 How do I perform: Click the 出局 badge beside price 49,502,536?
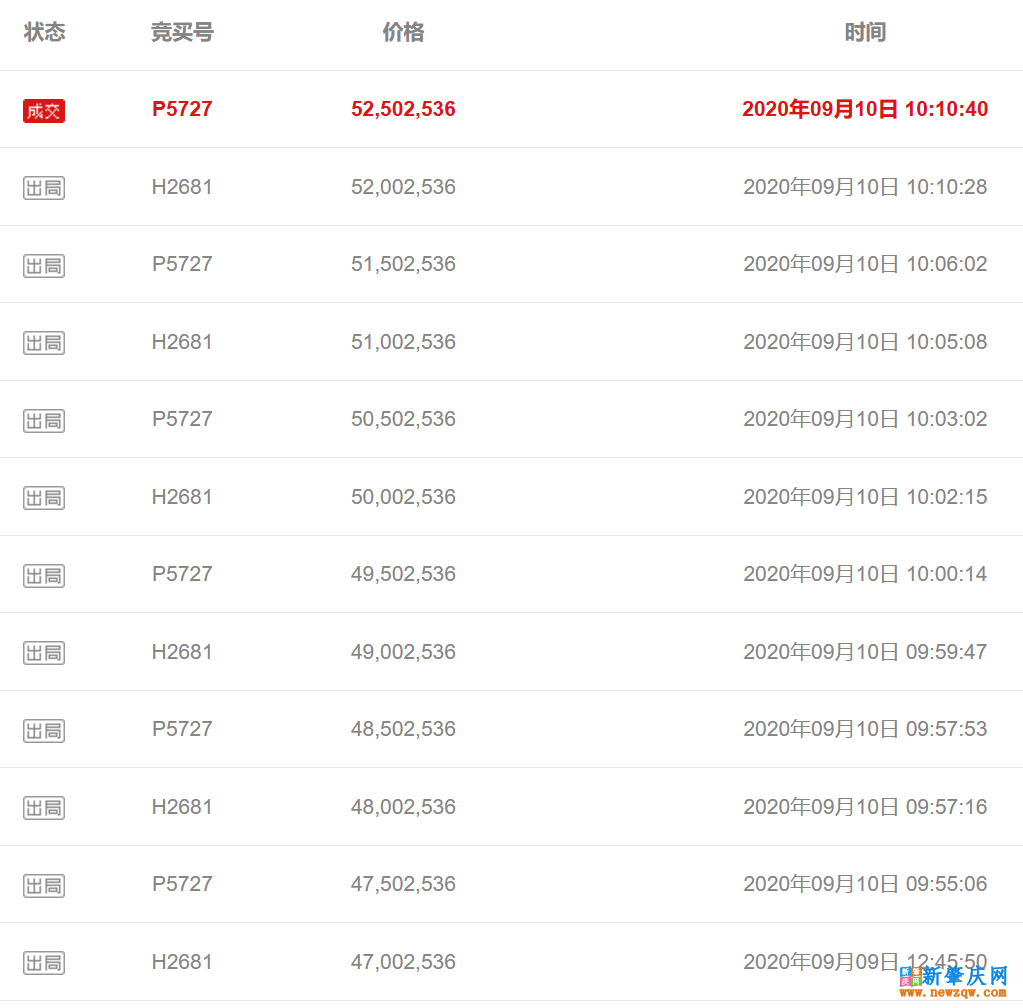[44, 576]
